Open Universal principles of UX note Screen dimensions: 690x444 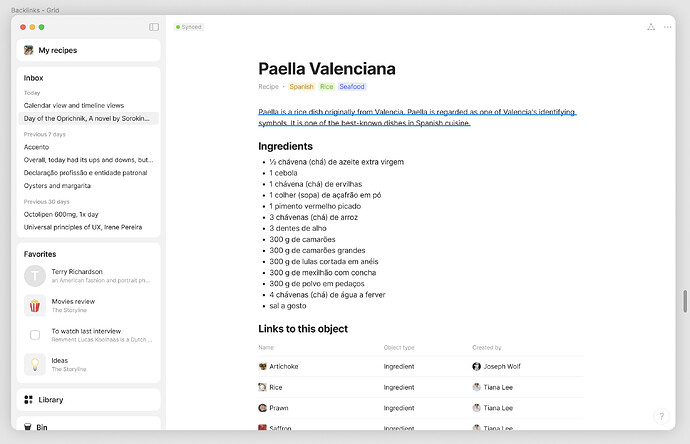pyautogui.click(x=83, y=227)
